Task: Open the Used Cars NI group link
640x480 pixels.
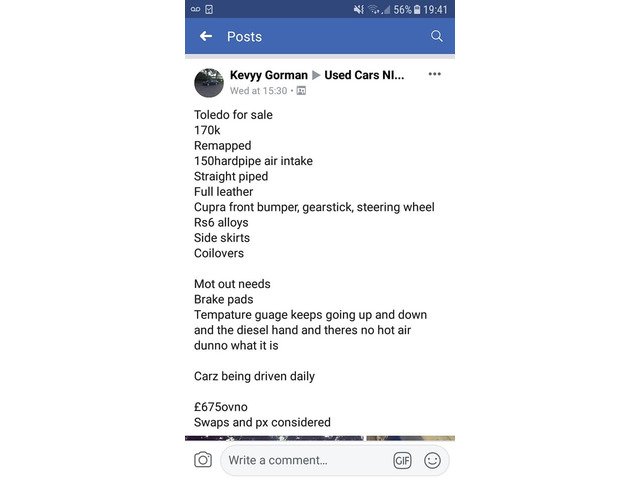Action: coord(365,75)
